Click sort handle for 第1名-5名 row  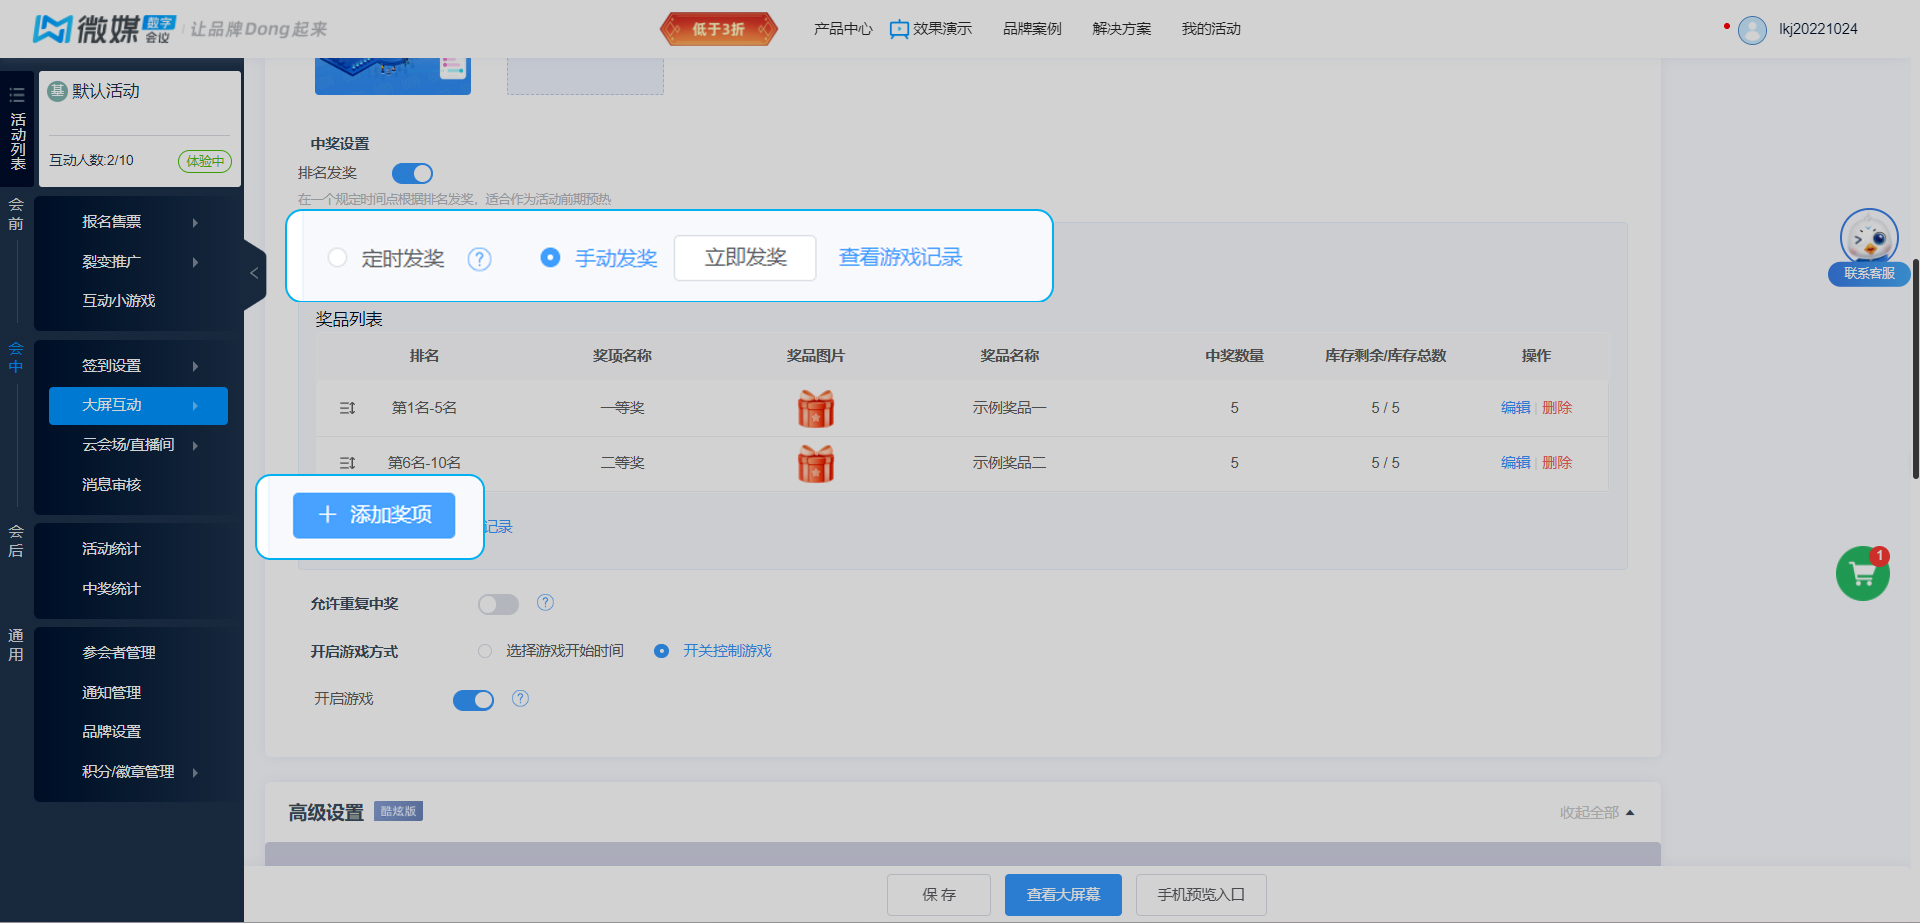click(x=347, y=408)
